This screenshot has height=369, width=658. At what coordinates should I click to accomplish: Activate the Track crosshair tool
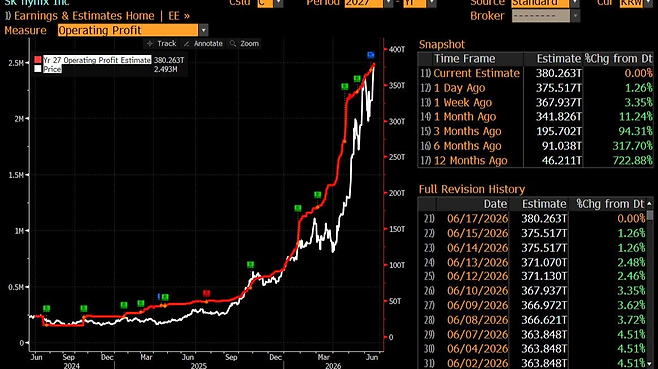[161, 44]
